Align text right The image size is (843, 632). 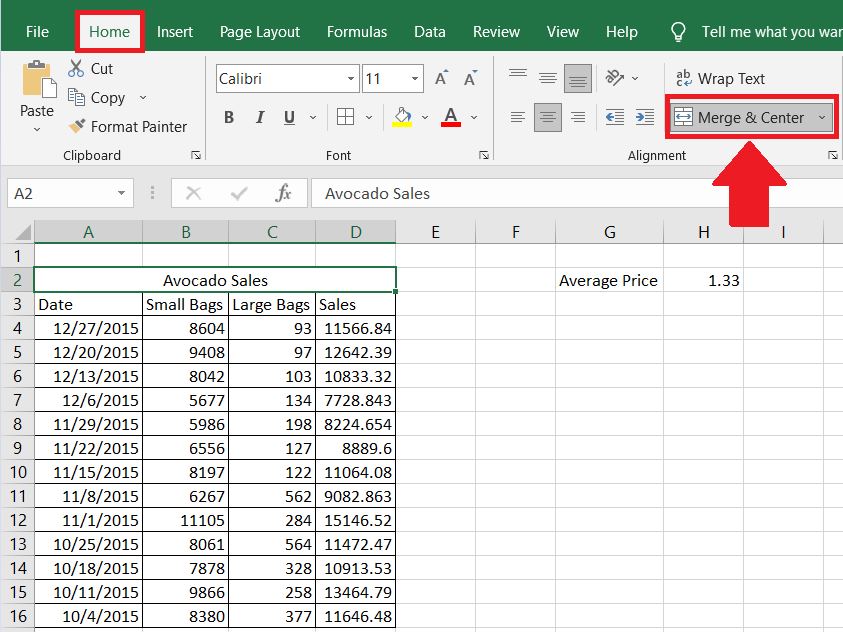click(578, 117)
